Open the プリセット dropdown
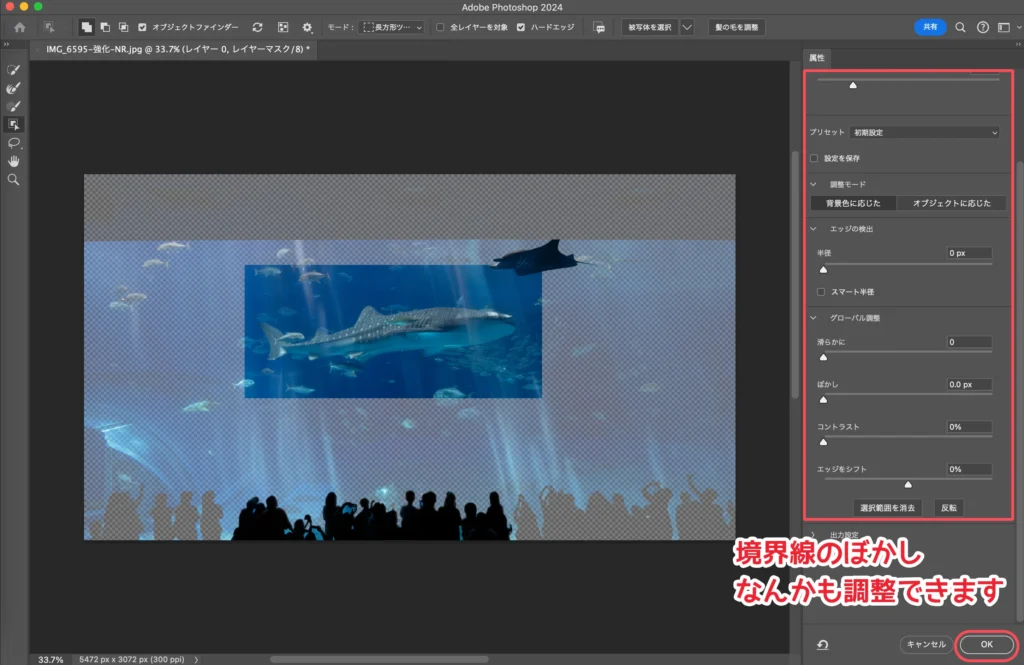This screenshot has width=1024, height=665. point(924,132)
